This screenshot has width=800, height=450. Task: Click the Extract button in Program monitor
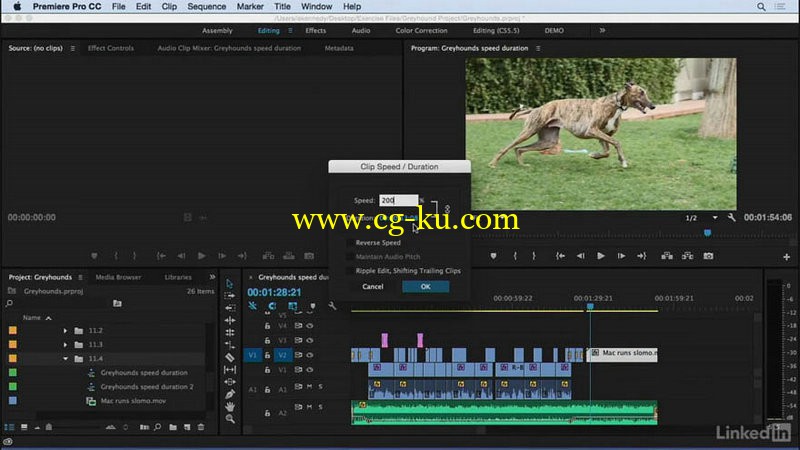click(x=687, y=256)
